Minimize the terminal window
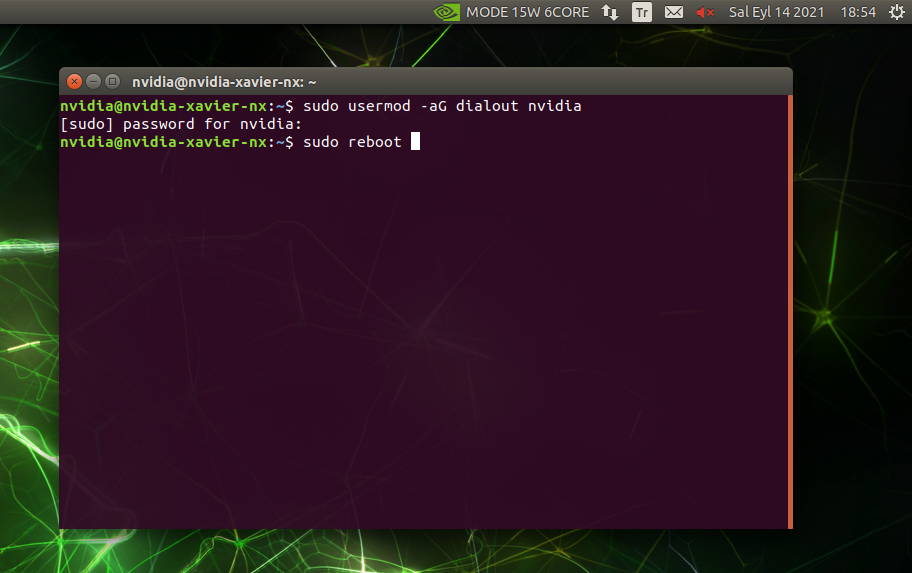 93,81
